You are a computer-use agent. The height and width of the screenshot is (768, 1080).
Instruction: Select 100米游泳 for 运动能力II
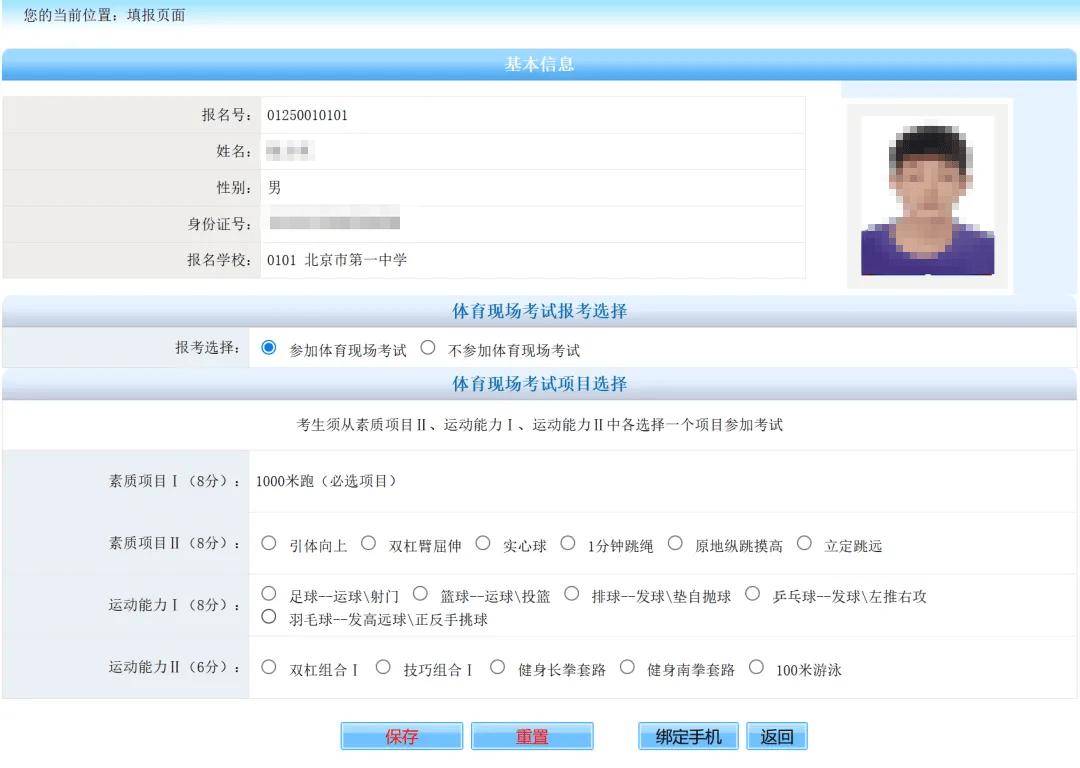758,666
